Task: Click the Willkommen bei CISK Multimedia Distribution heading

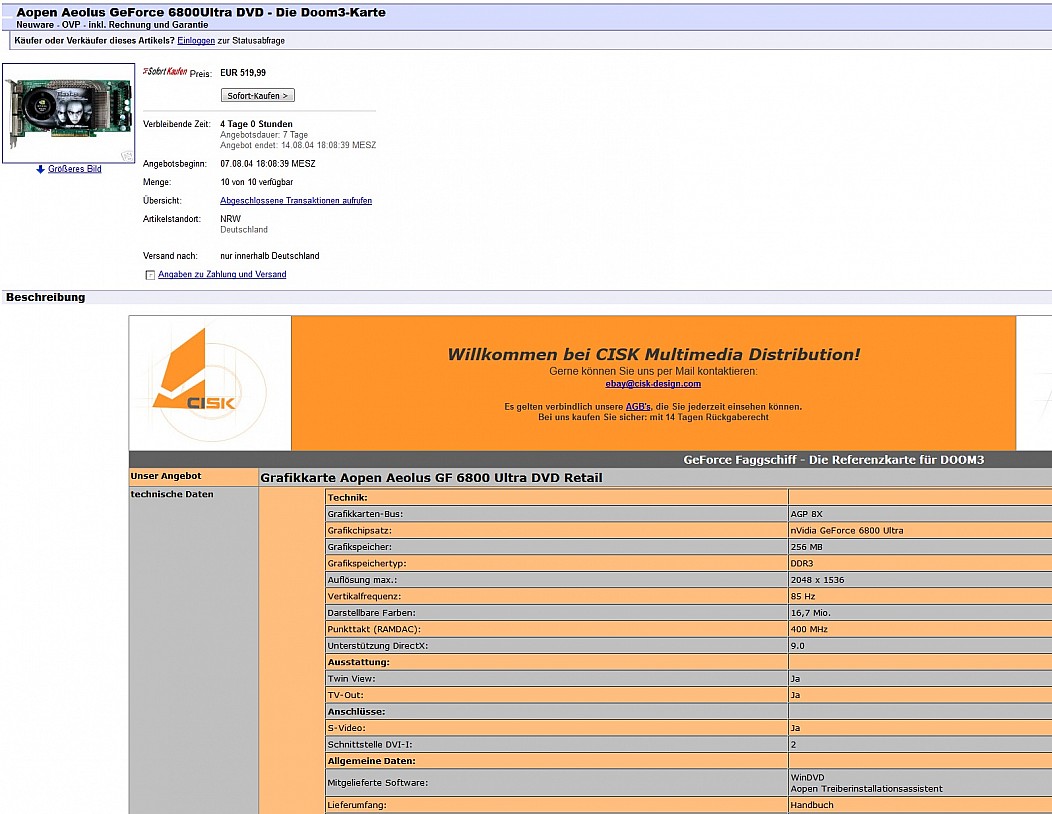Action: click(x=653, y=354)
